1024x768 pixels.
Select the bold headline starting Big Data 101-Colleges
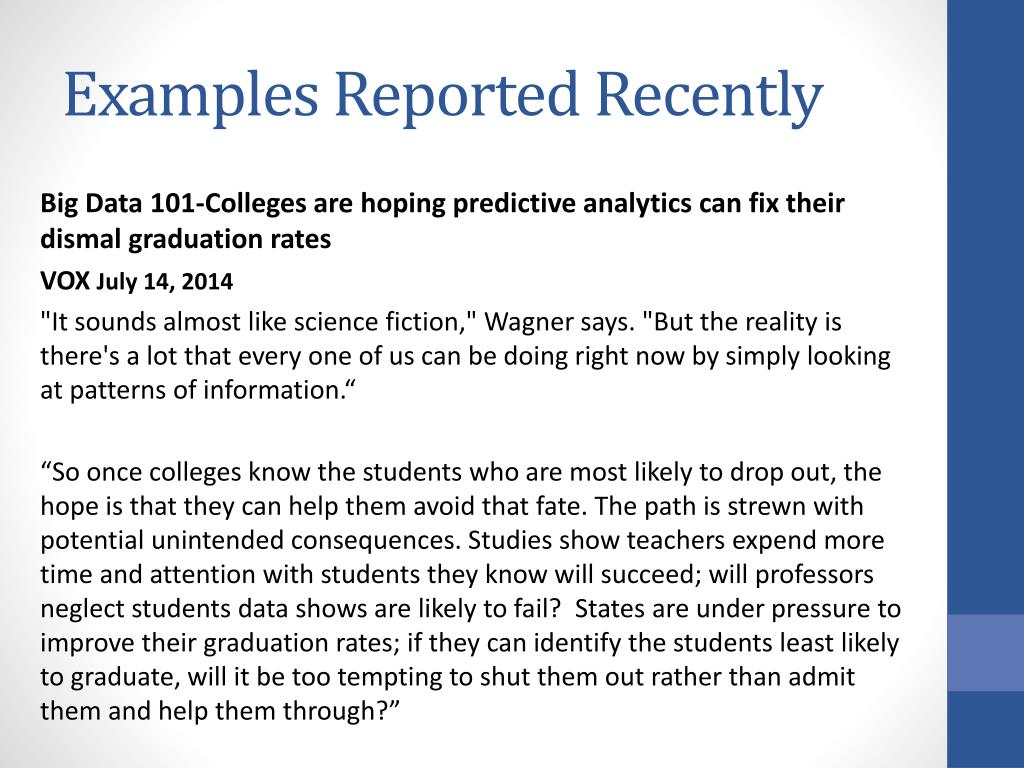pyautogui.click(x=442, y=221)
